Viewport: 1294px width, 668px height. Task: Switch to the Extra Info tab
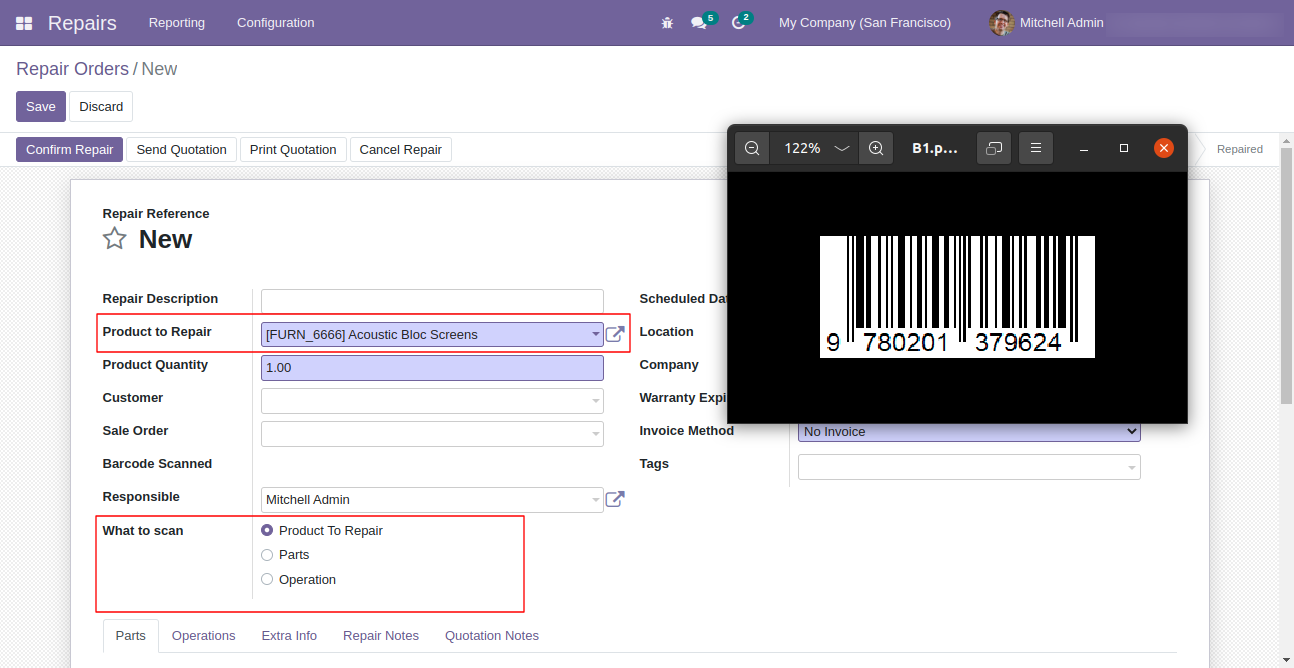tap(289, 636)
